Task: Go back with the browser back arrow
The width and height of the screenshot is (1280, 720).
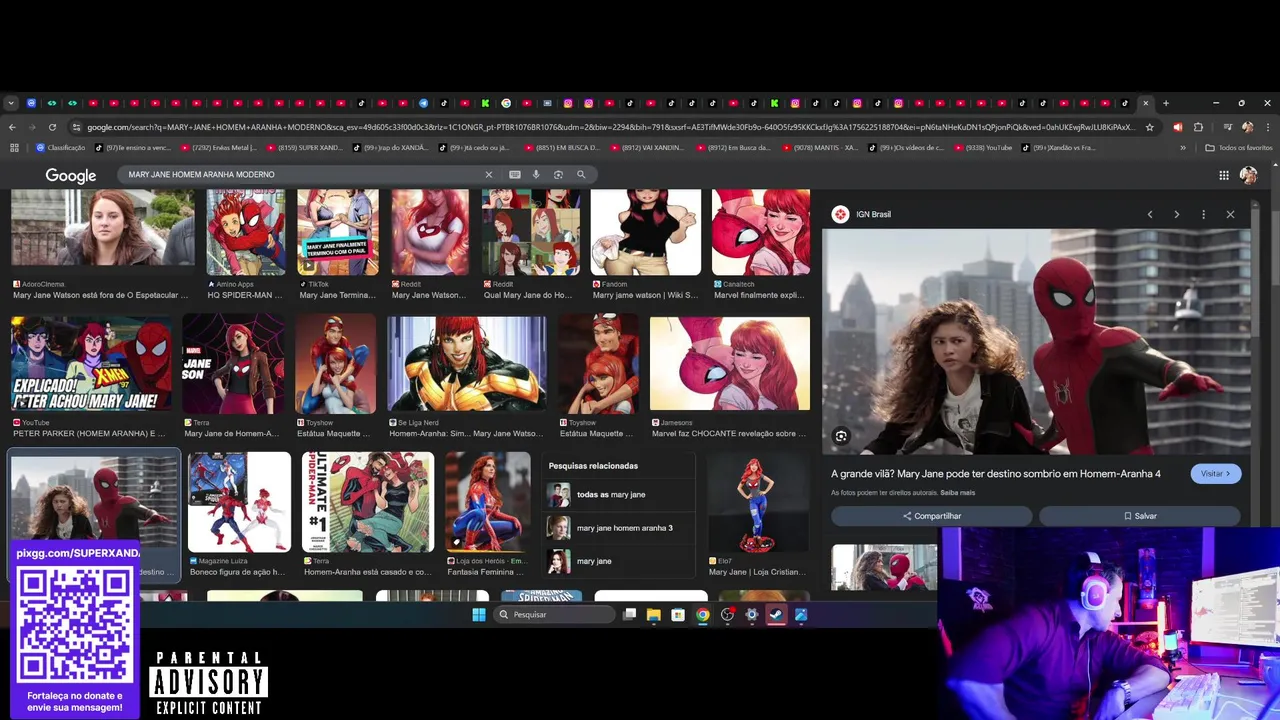Action: (12, 127)
